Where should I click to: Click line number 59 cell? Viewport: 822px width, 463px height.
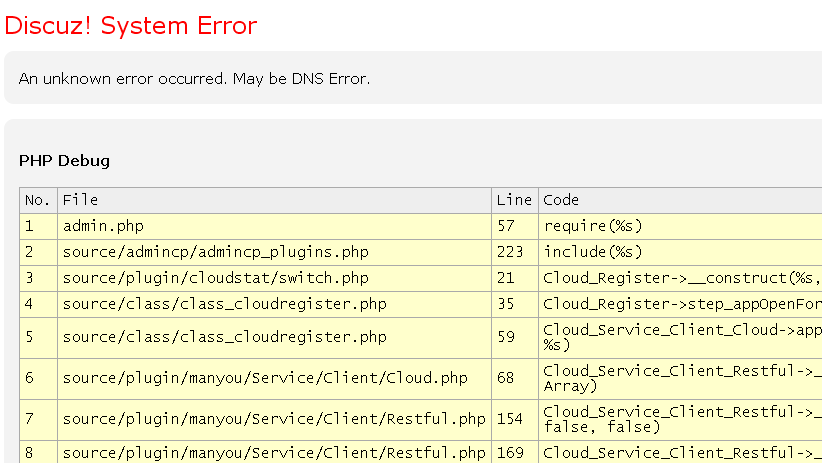click(515, 337)
